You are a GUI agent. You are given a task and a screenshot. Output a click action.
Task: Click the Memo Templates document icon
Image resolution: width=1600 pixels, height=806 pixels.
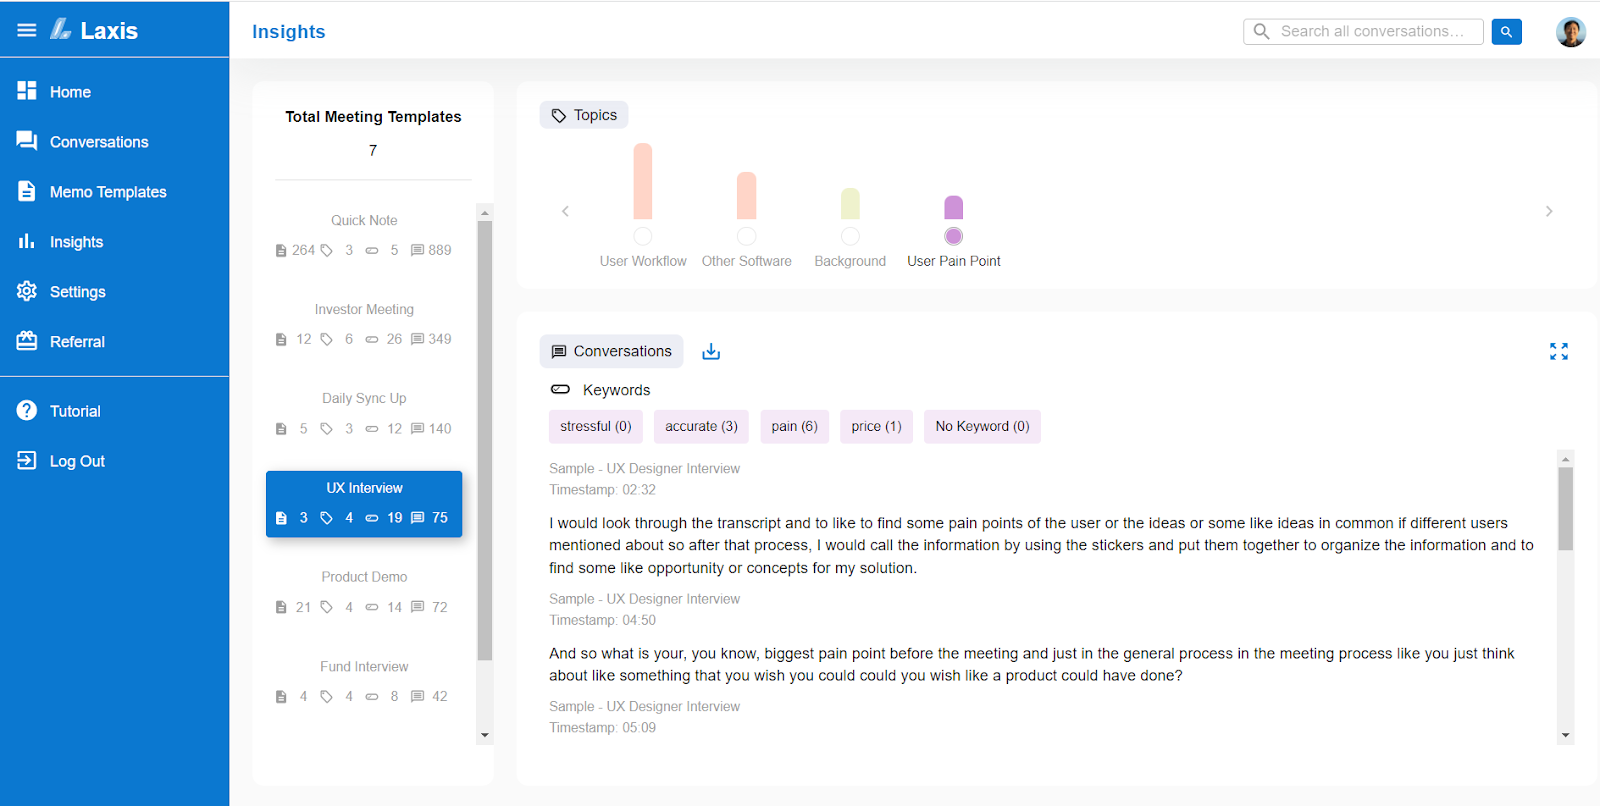pos(27,191)
